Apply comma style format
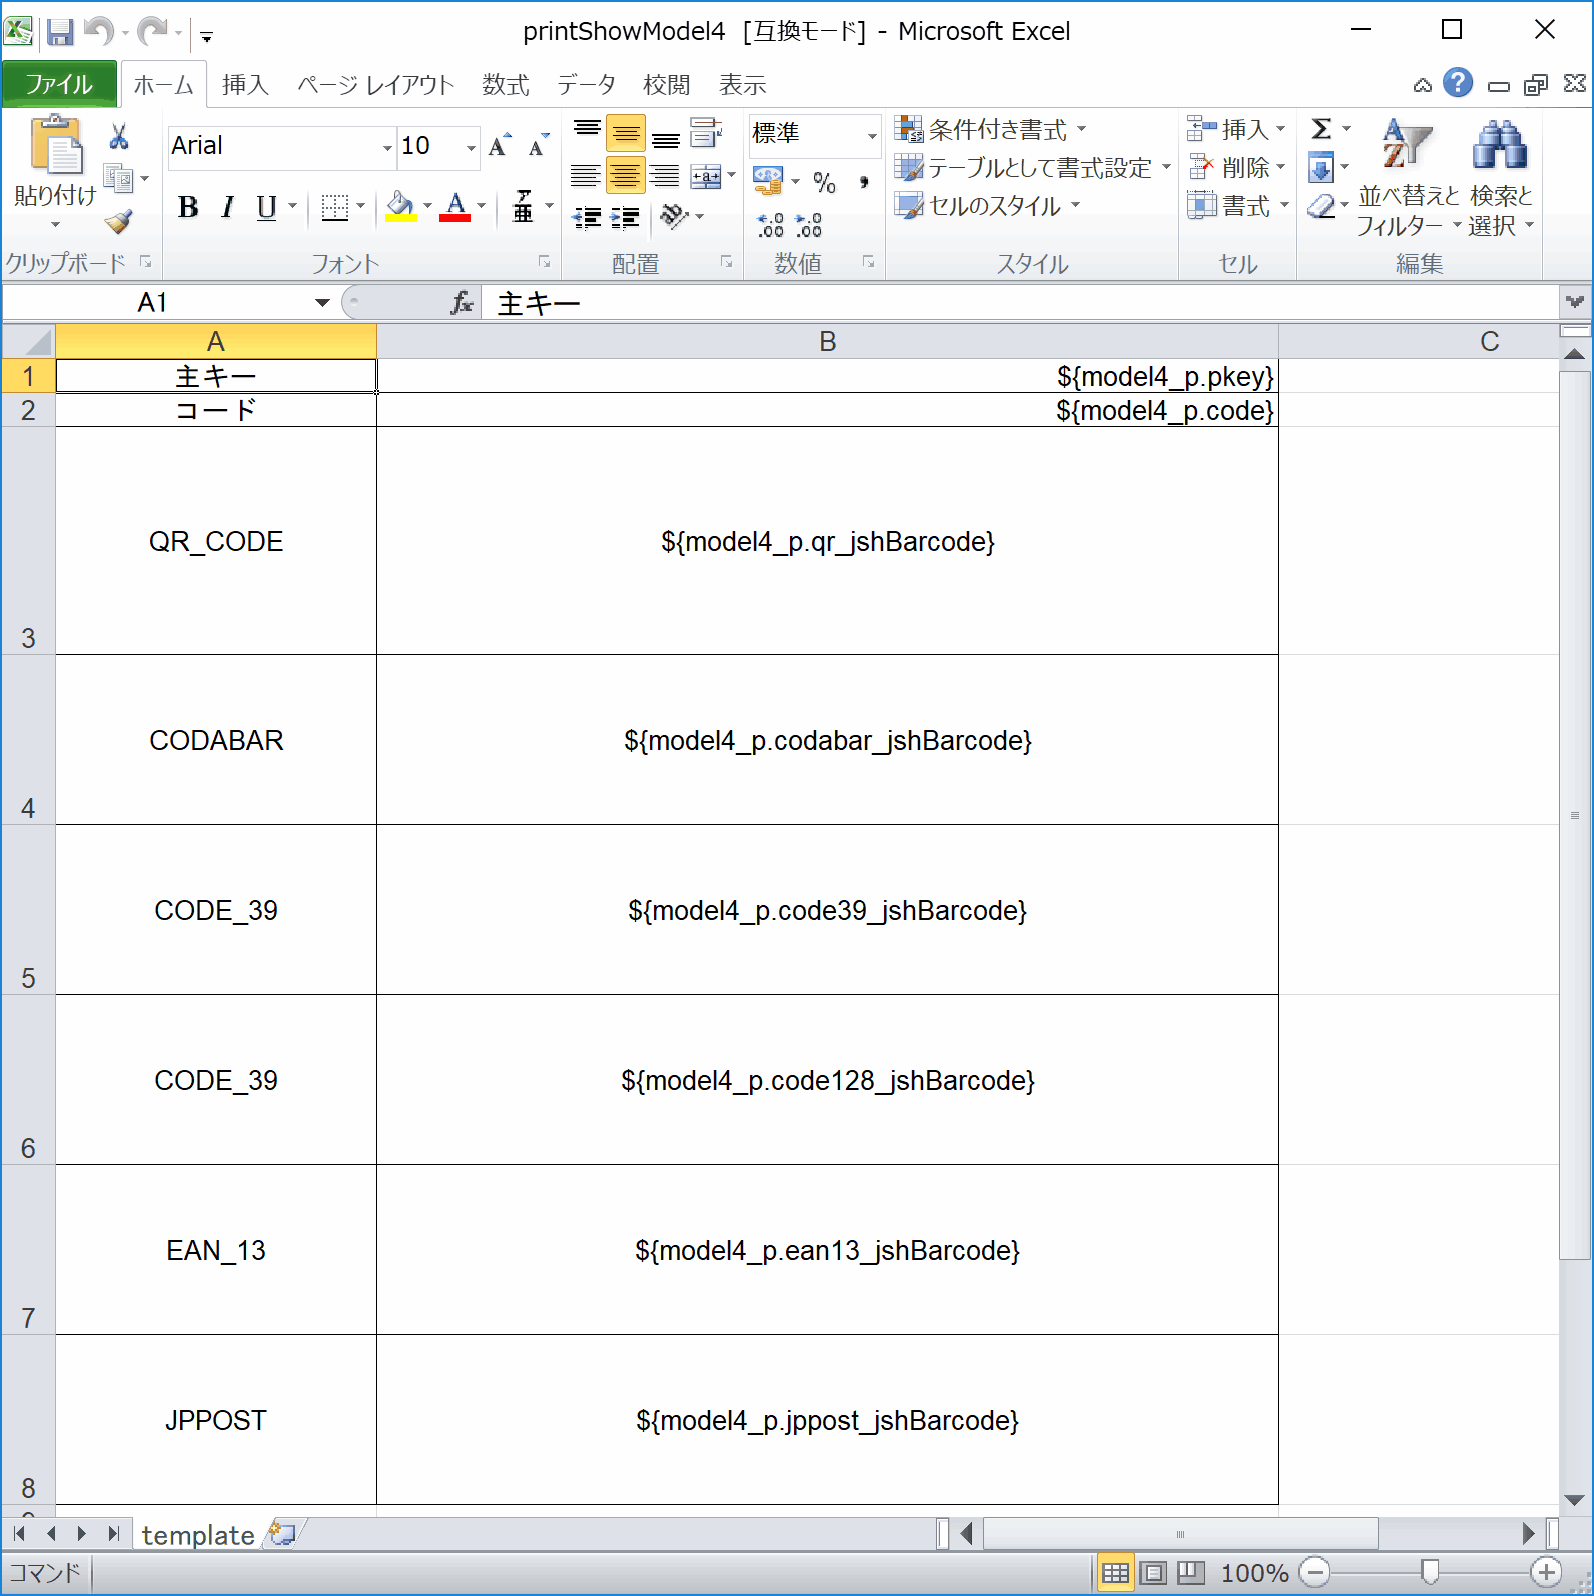The height and width of the screenshot is (1596, 1594). (864, 182)
